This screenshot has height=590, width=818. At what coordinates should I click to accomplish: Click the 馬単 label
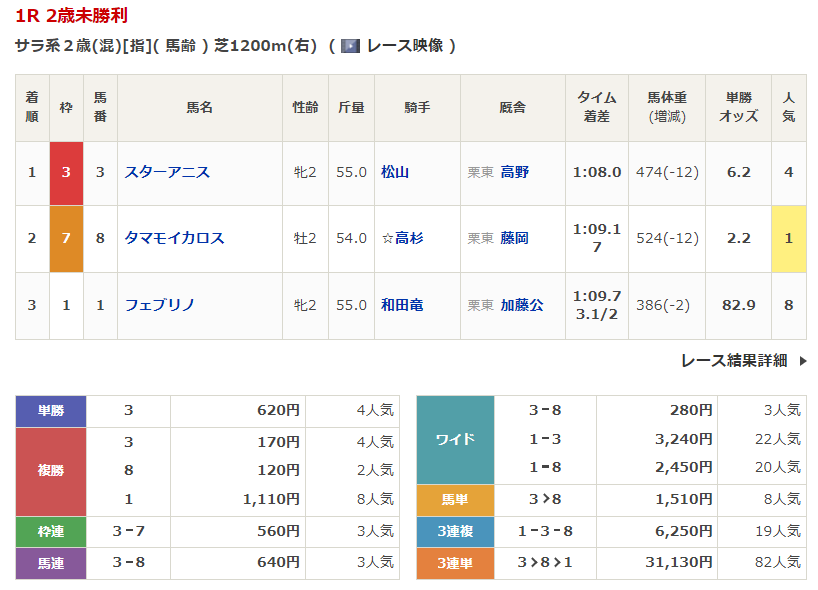[455, 500]
